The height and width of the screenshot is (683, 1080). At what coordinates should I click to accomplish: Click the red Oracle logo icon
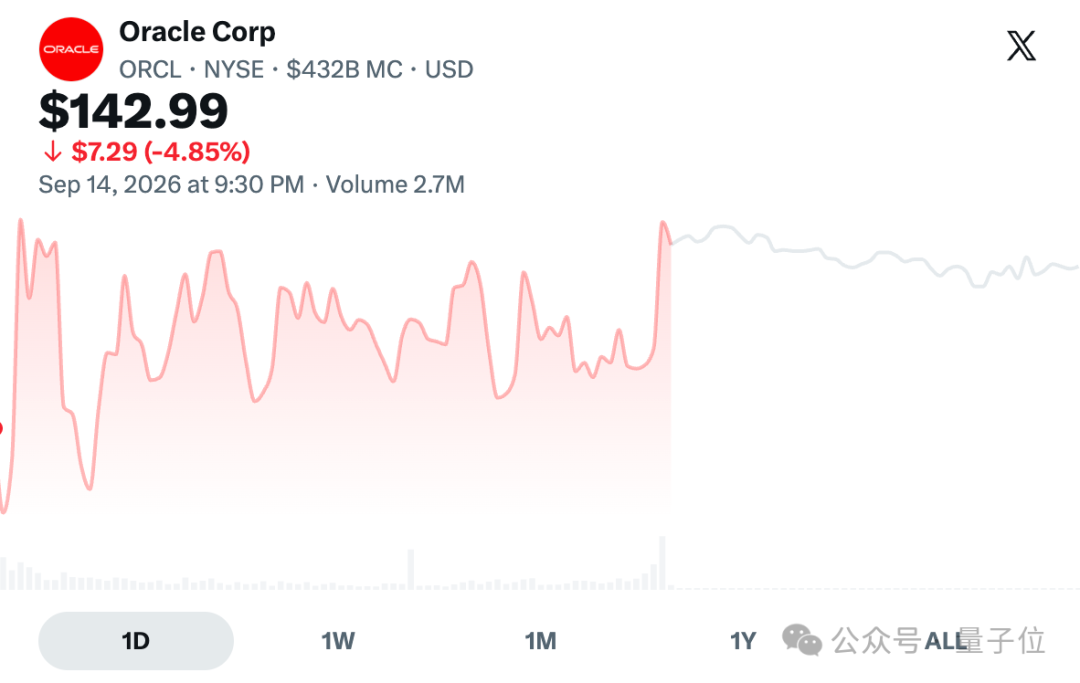pos(71,50)
